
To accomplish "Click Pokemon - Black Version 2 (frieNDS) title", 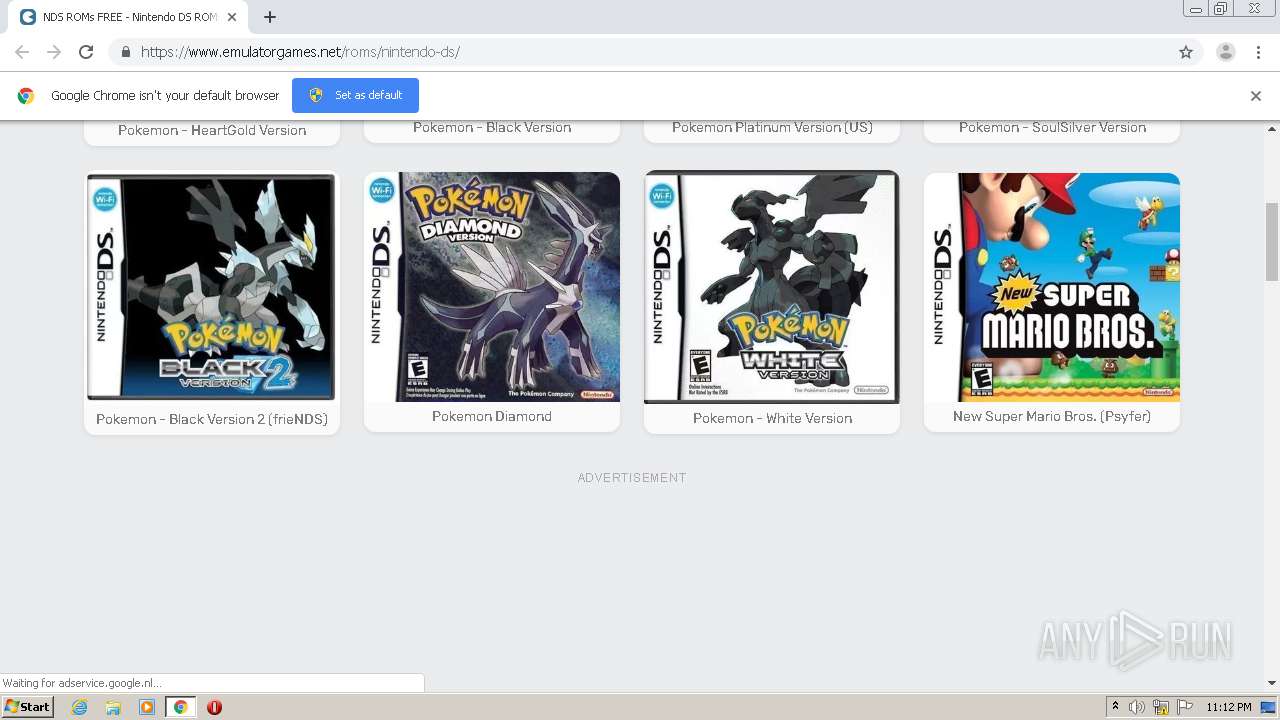I will tap(212, 419).
